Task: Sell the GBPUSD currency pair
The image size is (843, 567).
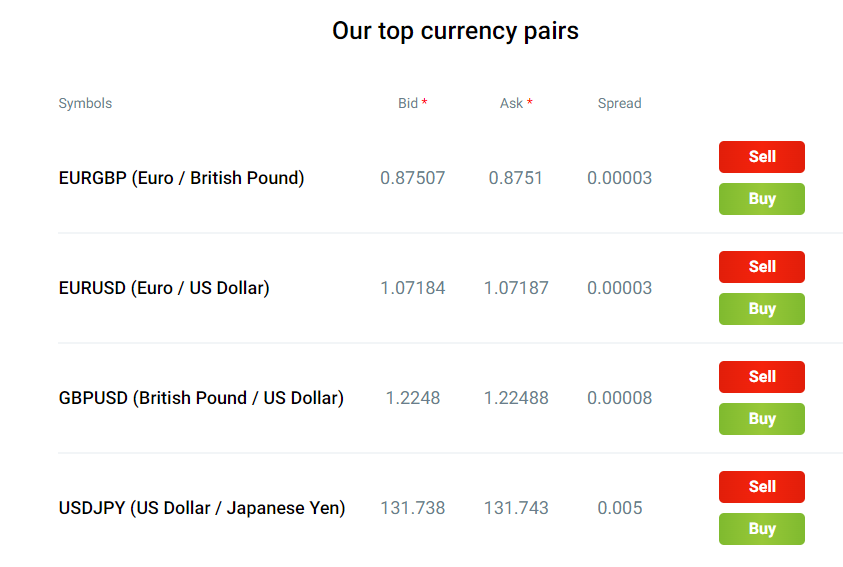Action: 761,377
